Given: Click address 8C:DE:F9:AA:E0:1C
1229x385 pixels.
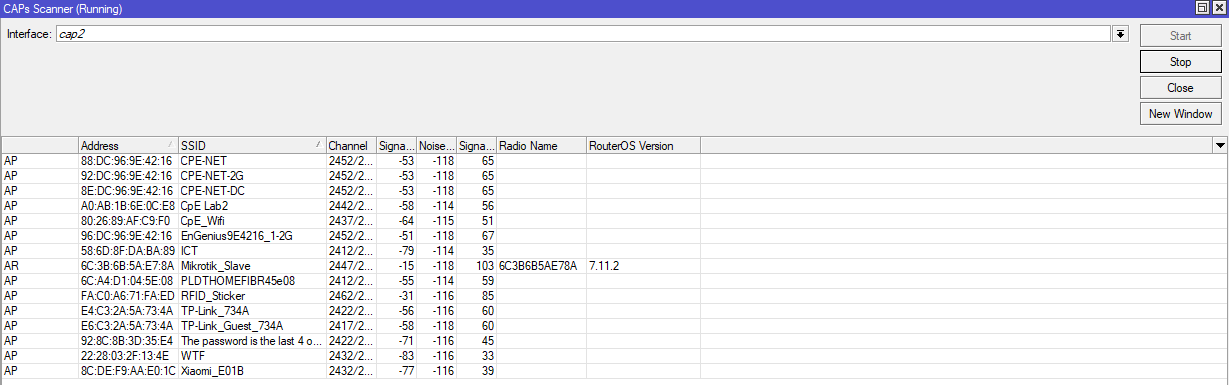Looking at the screenshot, I should pos(128,370).
